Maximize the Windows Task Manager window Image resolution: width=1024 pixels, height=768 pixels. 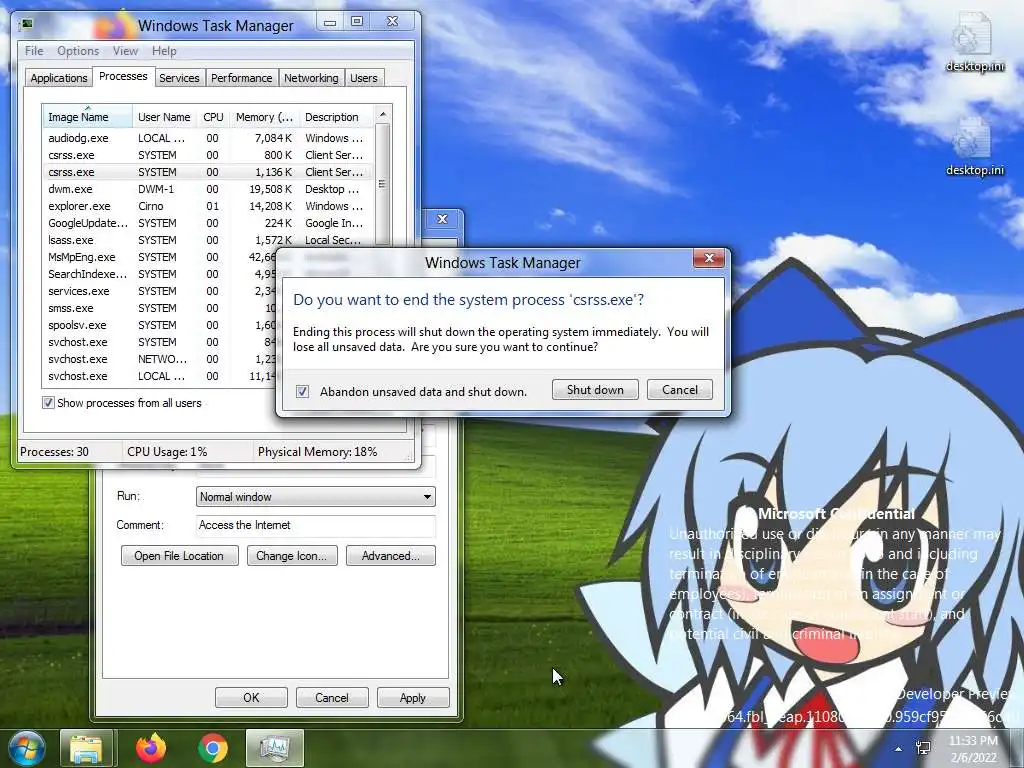click(357, 22)
